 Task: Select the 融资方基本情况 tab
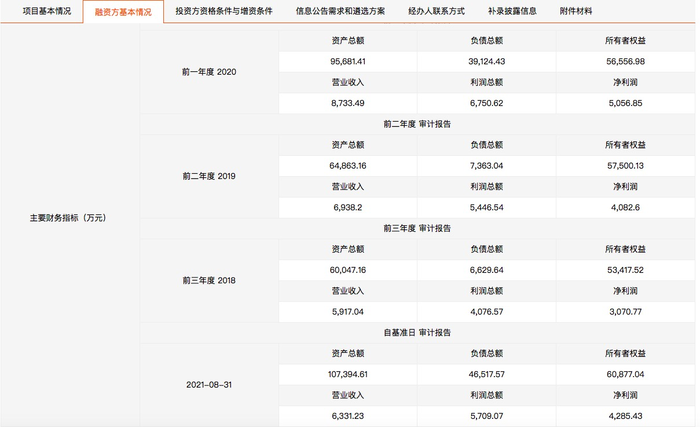123,12
